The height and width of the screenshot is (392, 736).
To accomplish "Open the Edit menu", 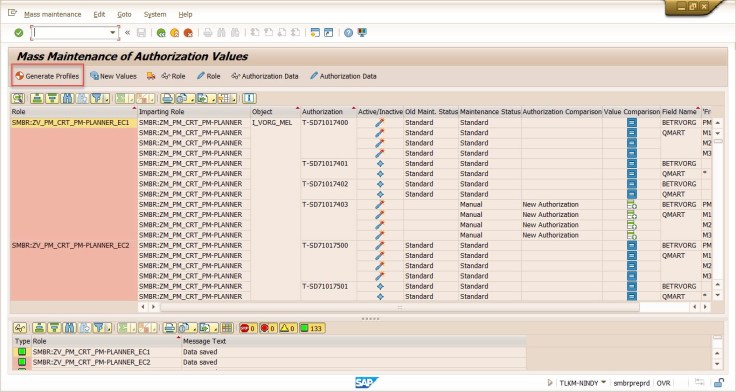I will 99,15.
